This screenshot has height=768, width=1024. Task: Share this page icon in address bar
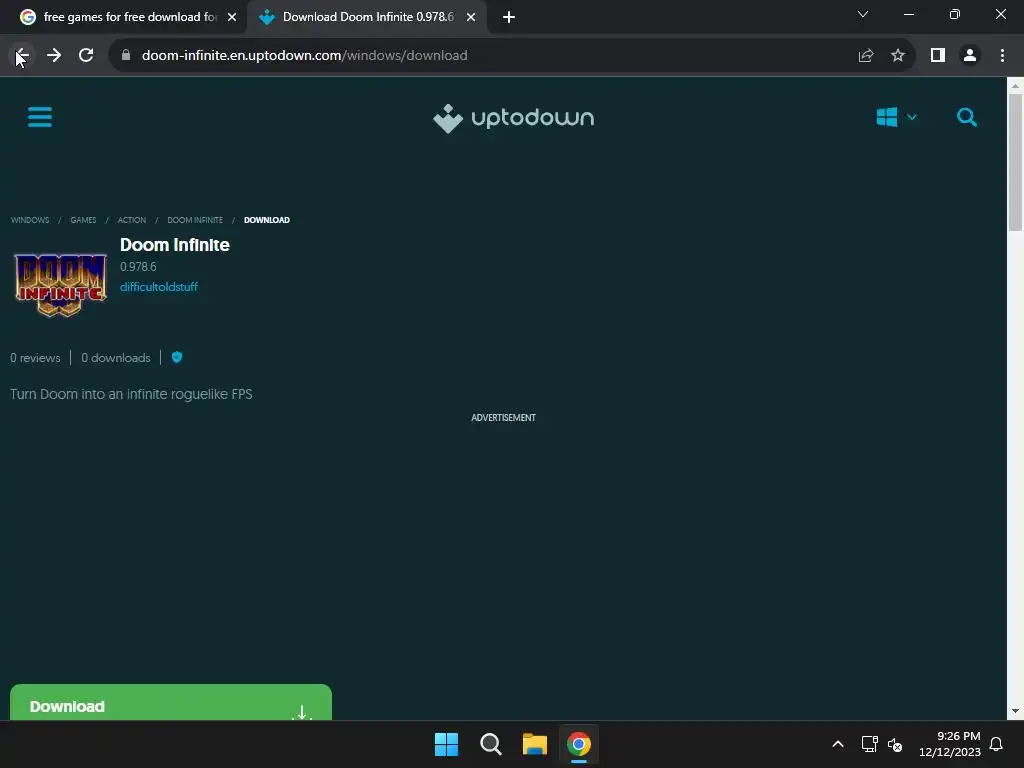(866, 56)
